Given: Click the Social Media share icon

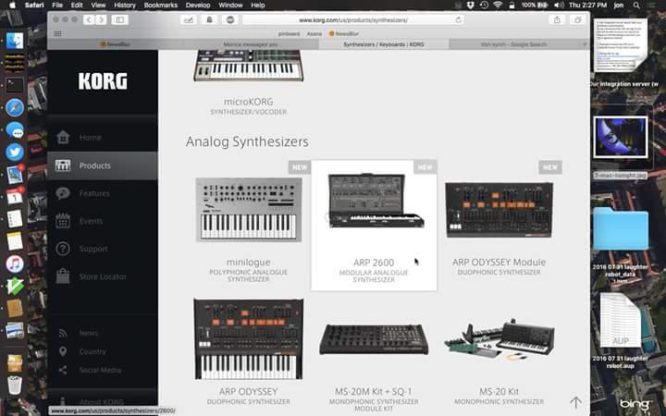Looking at the screenshot, I should tap(63, 370).
